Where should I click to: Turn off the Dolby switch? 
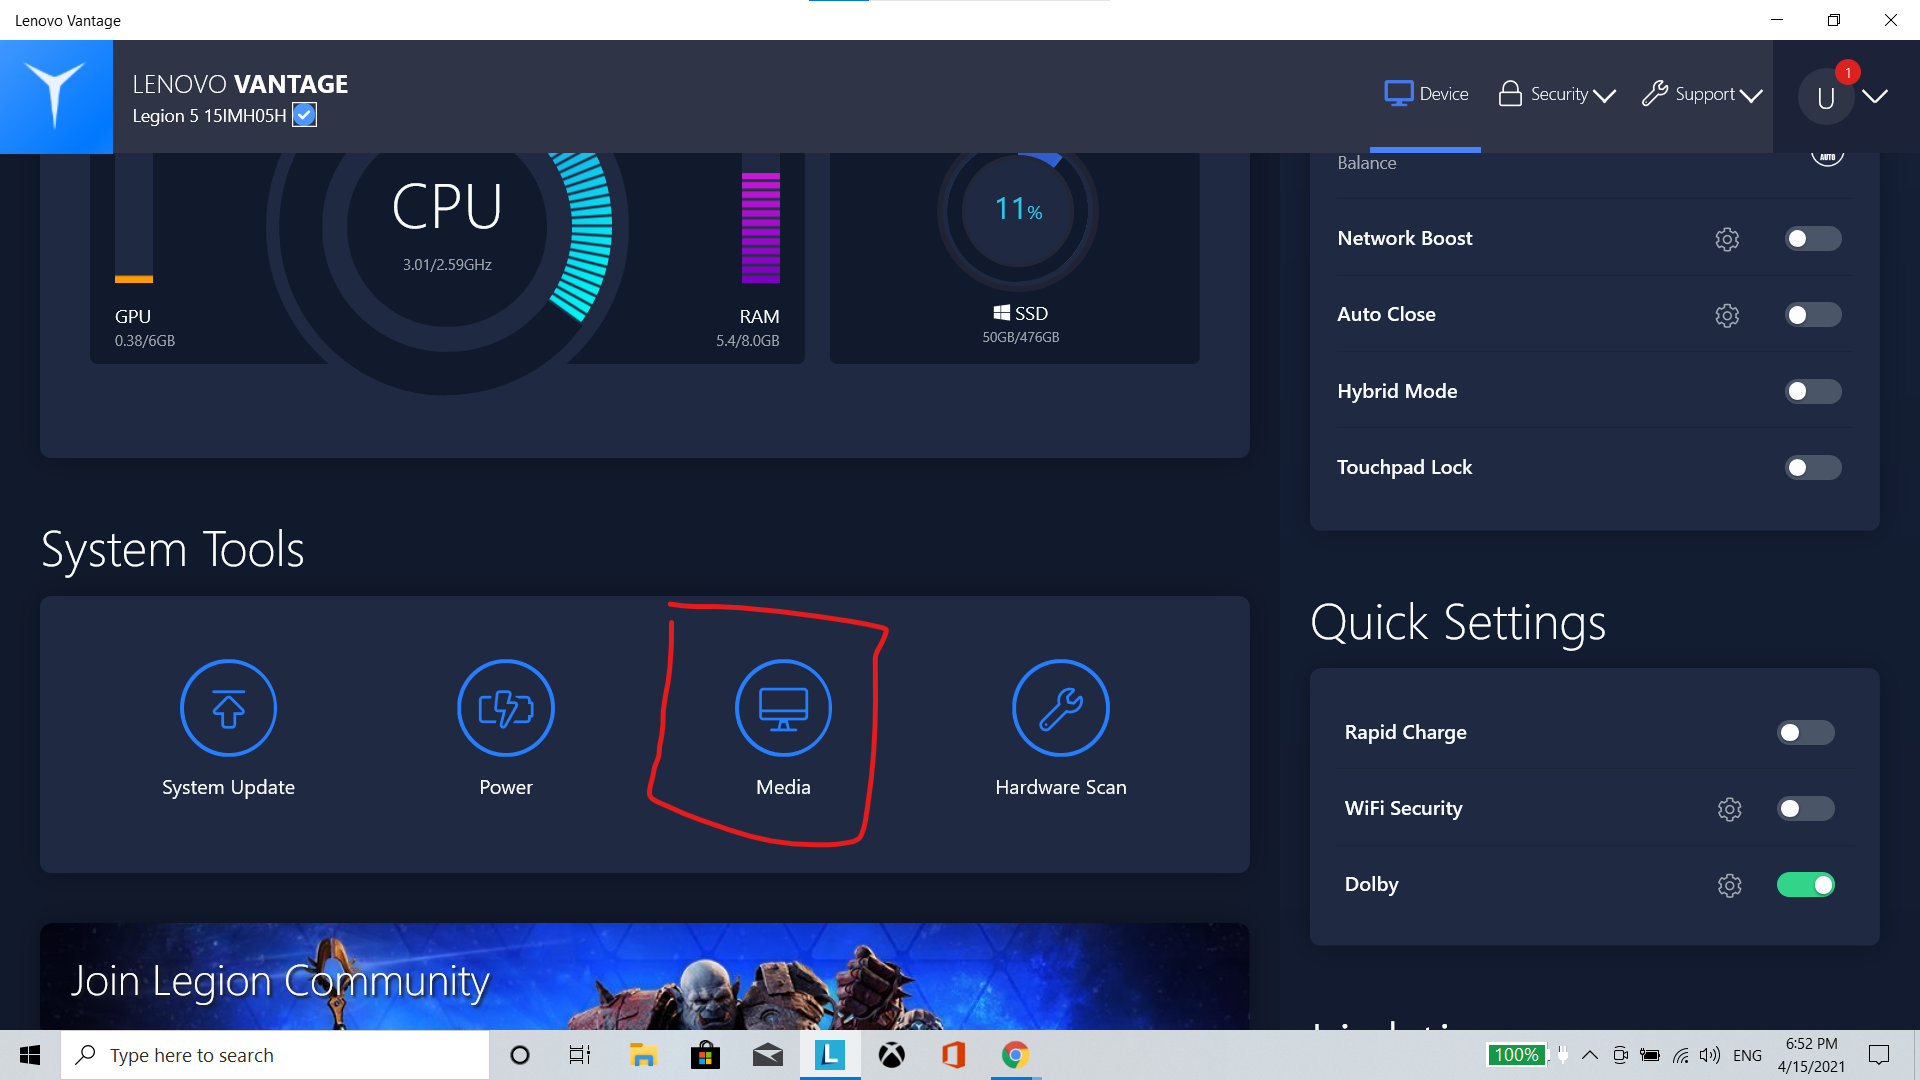tap(1806, 885)
